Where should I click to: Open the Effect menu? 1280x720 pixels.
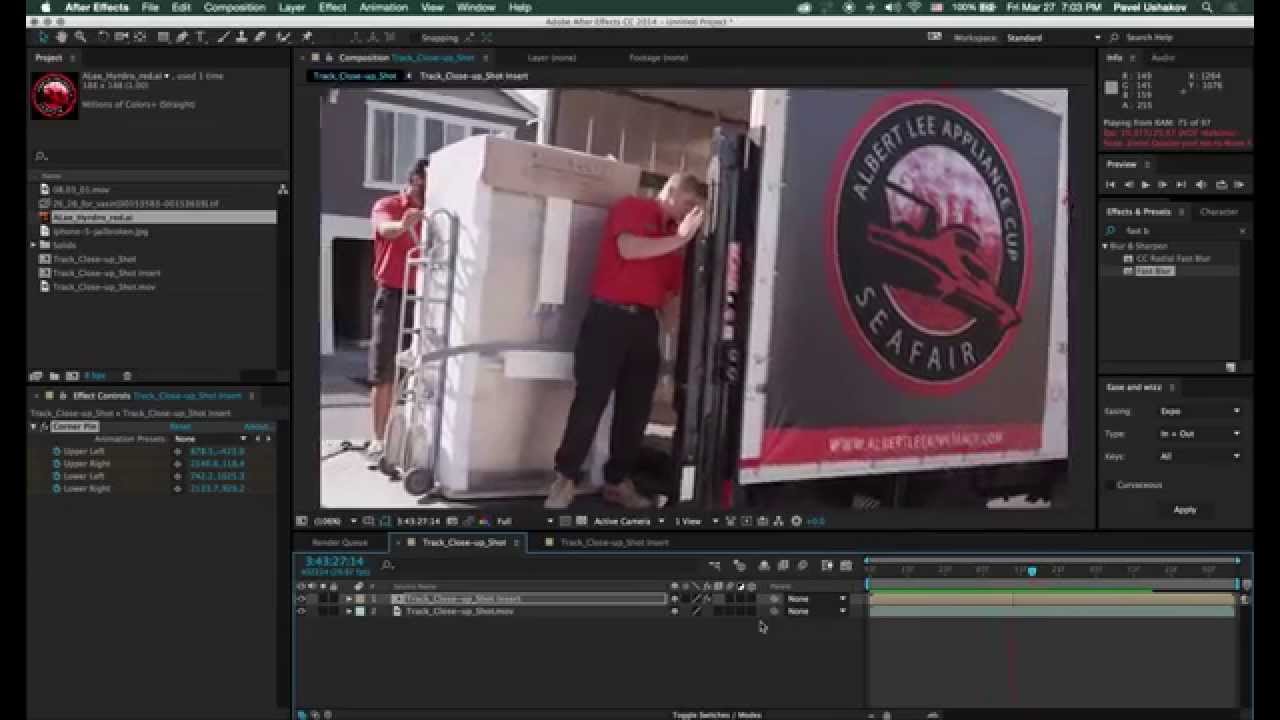[x=332, y=7]
